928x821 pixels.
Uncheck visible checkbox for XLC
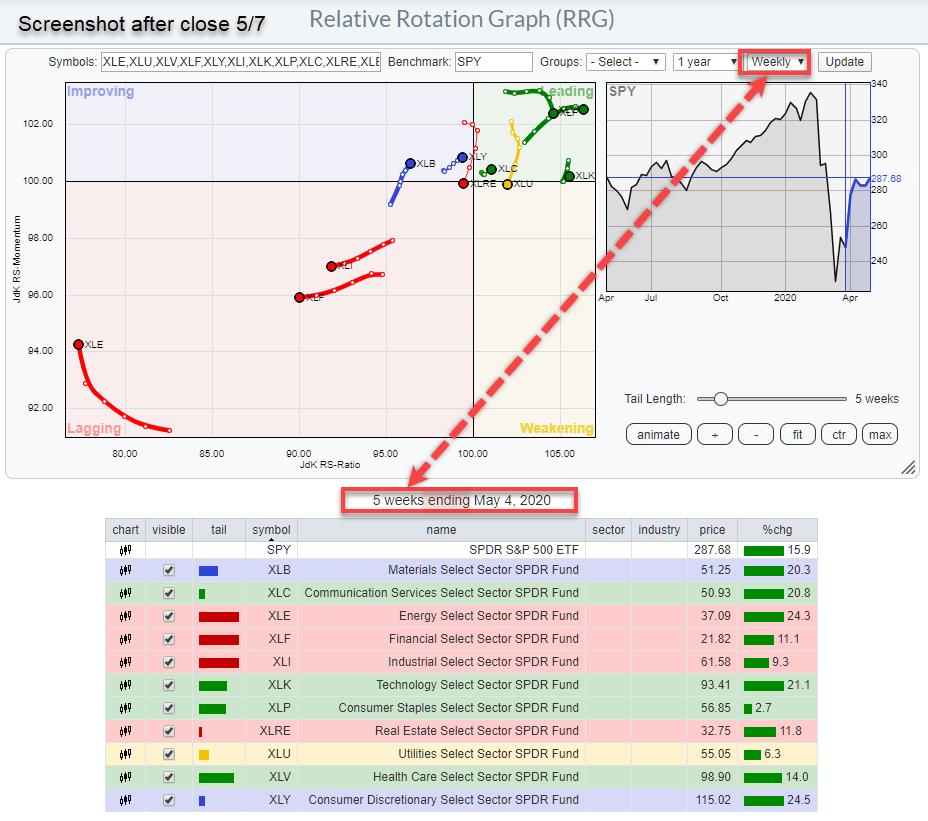coord(168,593)
